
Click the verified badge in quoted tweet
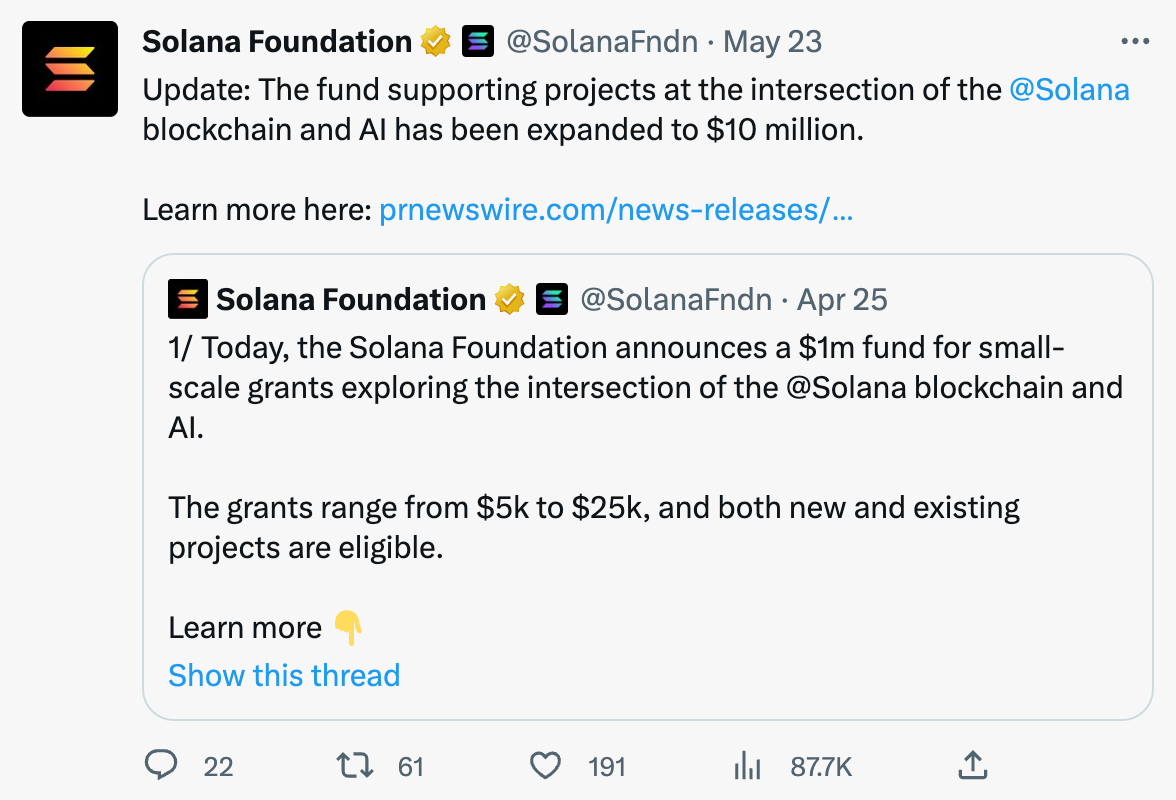(x=510, y=299)
